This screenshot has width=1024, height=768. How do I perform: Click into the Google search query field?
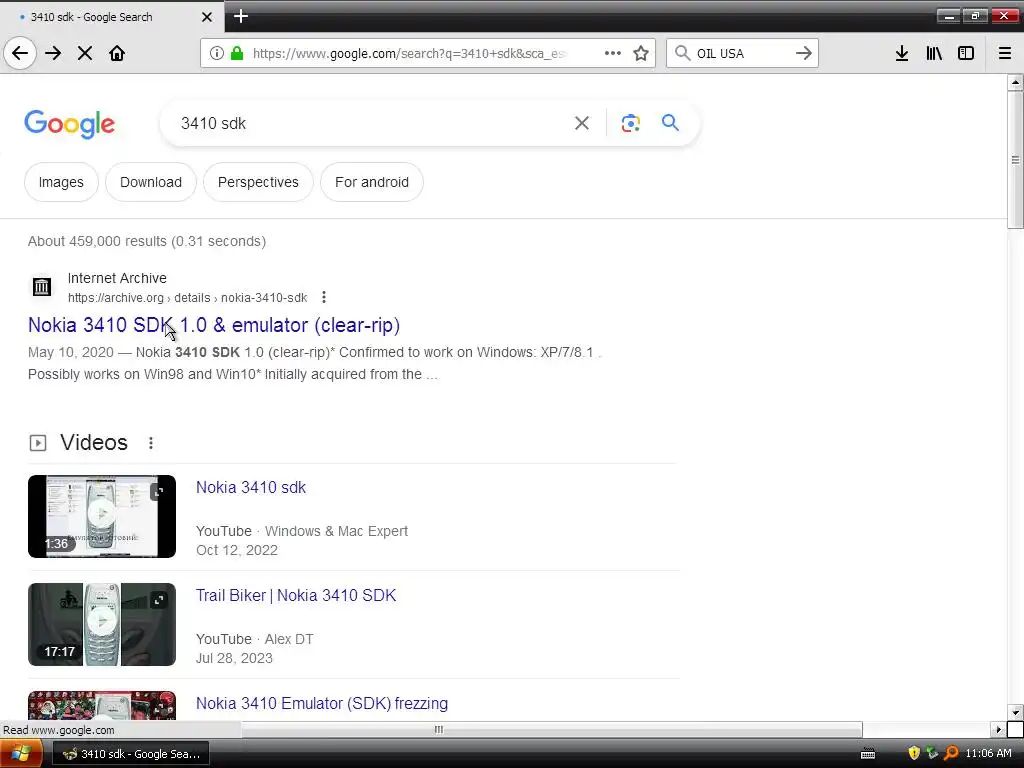372,123
